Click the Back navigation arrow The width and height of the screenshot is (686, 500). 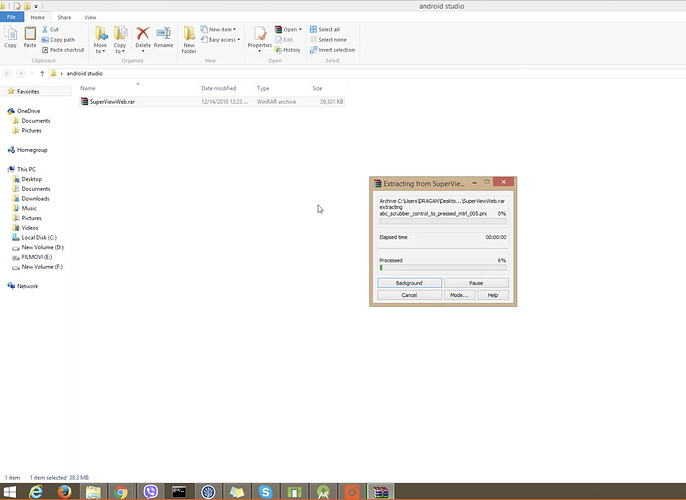[x=7, y=73]
